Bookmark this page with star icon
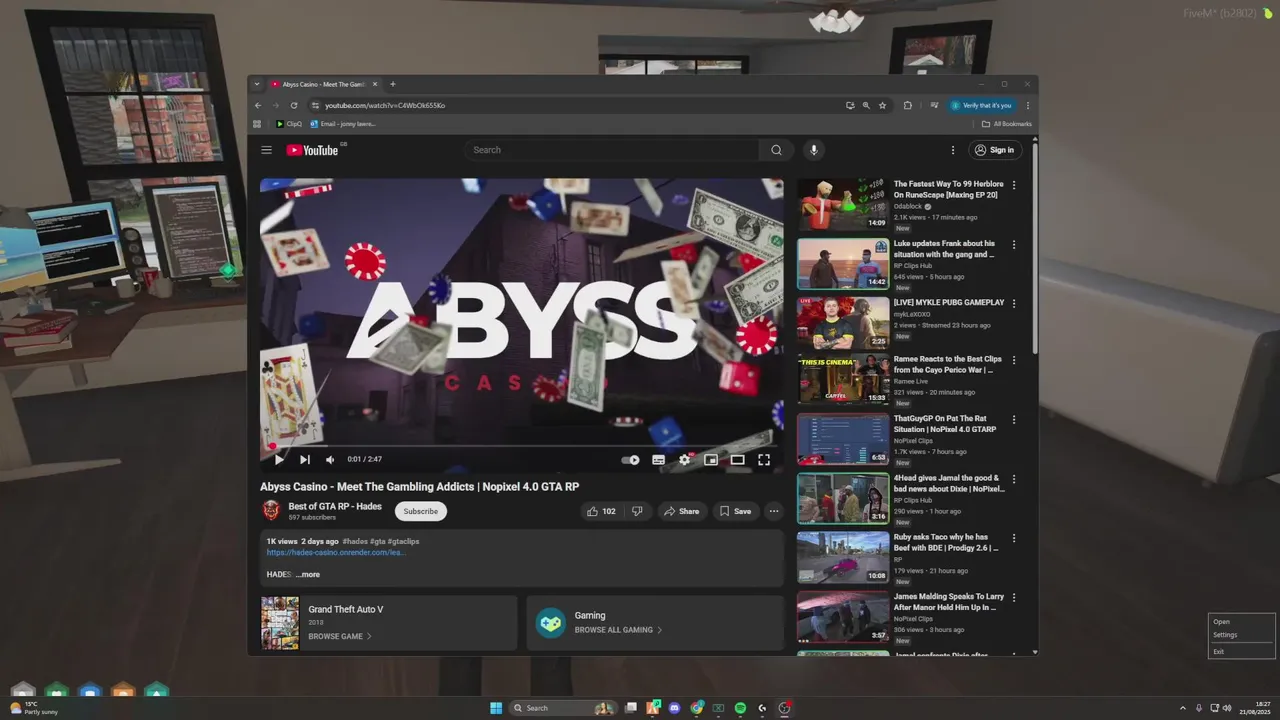The image size is (1280, 720). (x=882, y=105)
